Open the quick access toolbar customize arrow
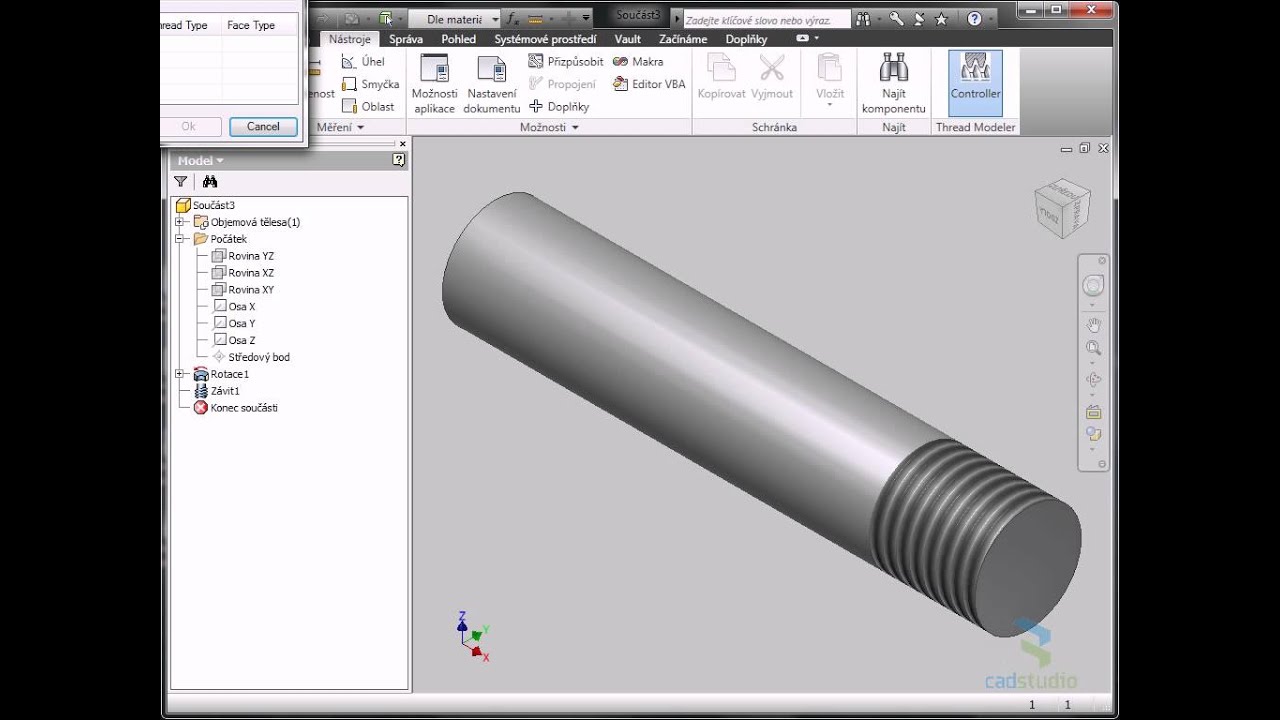The image size is (1280, 720). [586, 18]
